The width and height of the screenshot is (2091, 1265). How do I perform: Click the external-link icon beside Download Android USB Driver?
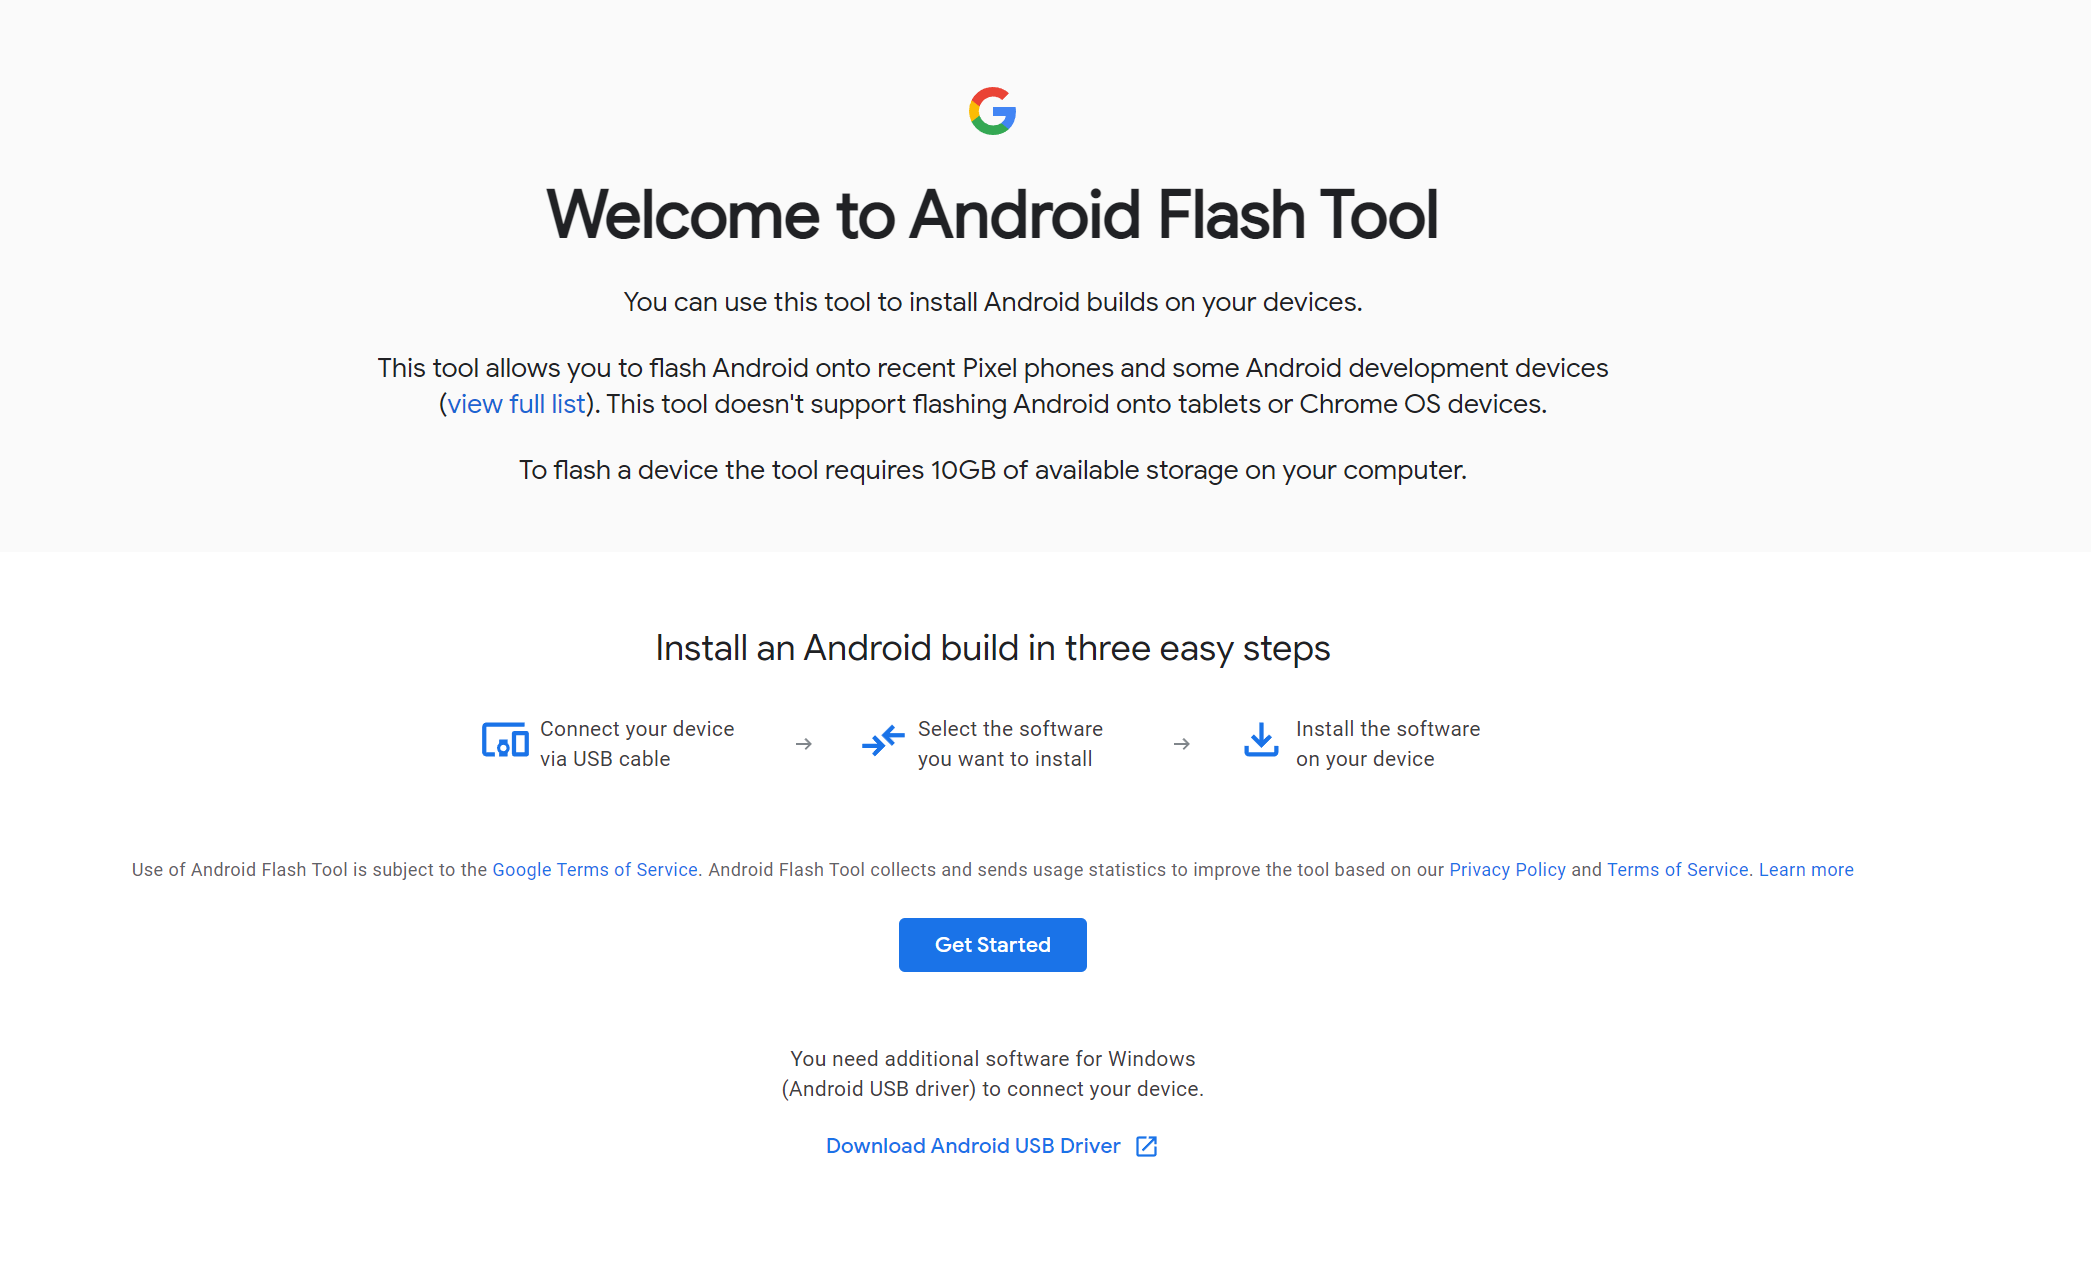[1146, 1146]
